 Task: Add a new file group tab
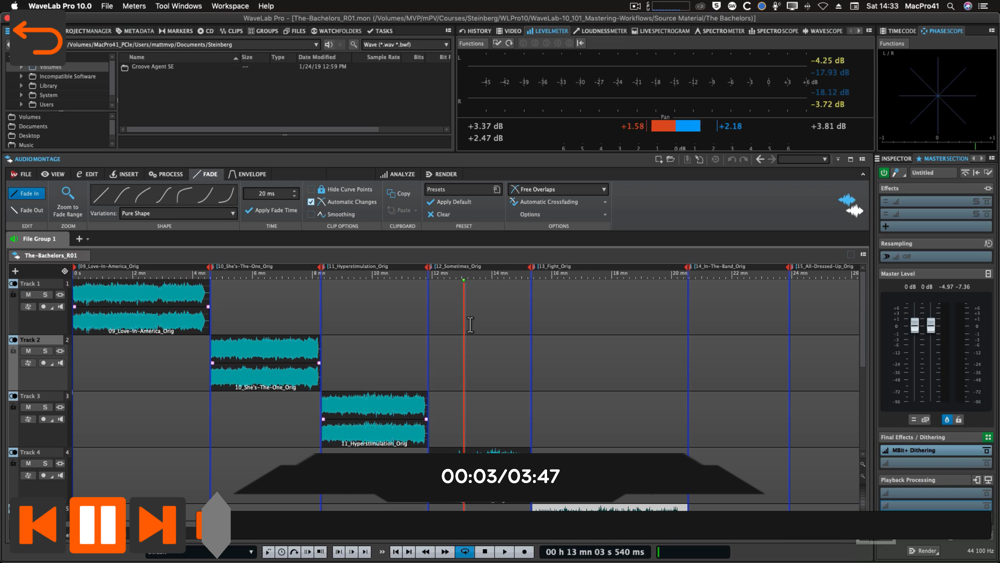(79, 239)
